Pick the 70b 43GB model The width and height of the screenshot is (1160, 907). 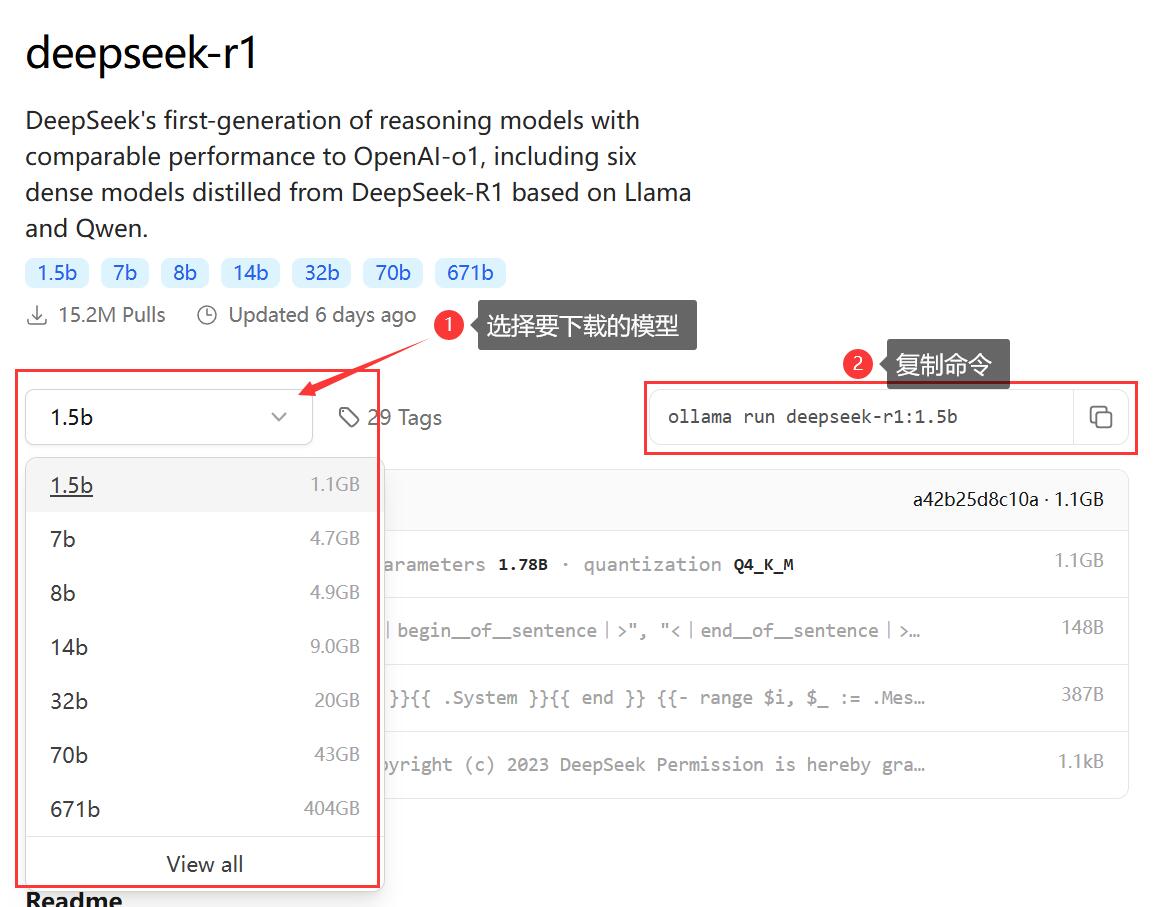(x=204, y=755)
